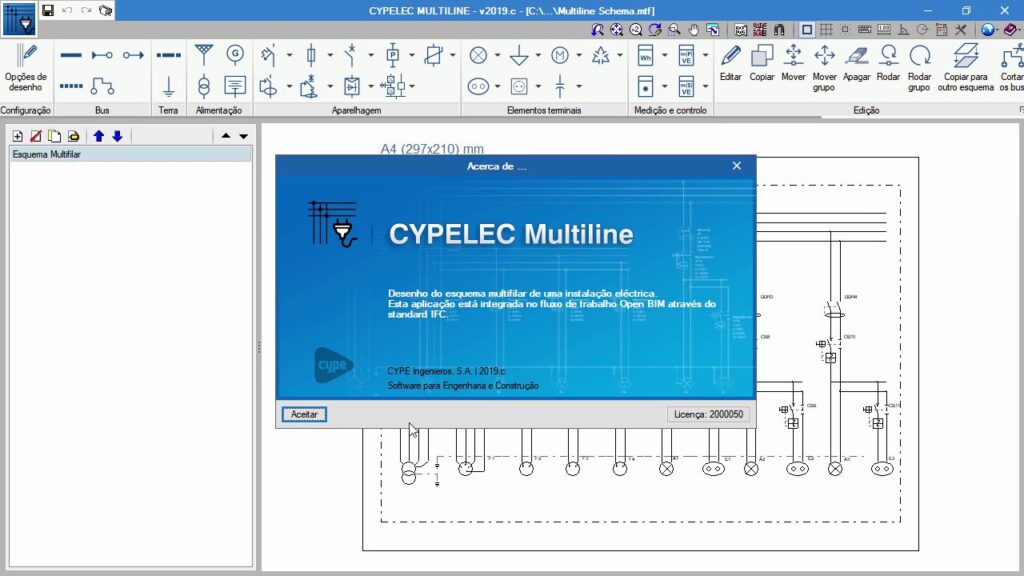Expand the lamp terminal element dropdown
This screenshot has width=1024, height=576.
(497, 55)
